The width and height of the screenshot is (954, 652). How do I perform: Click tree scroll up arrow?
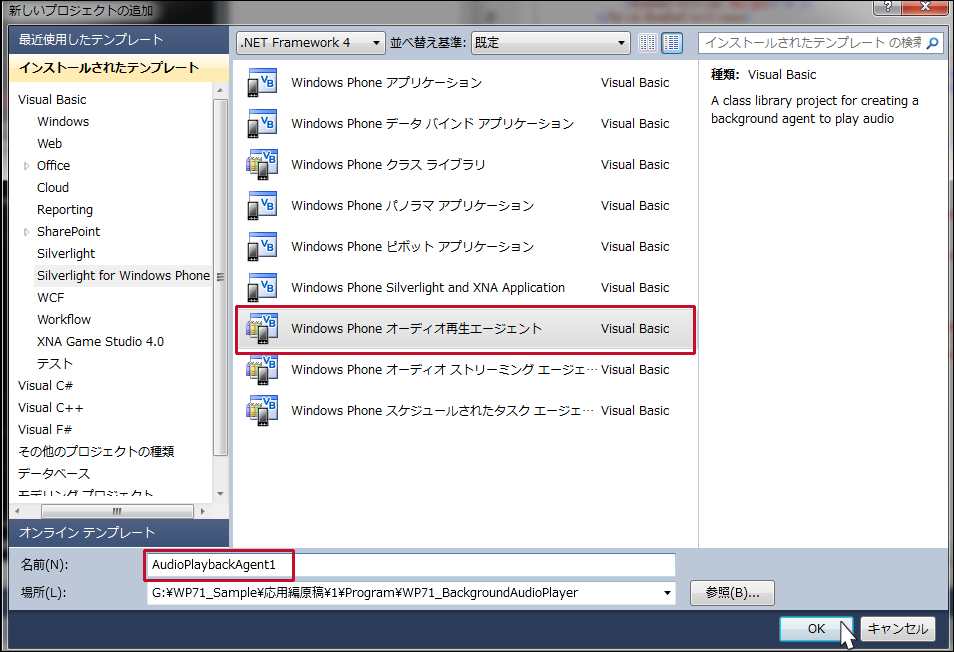(220, 90)
